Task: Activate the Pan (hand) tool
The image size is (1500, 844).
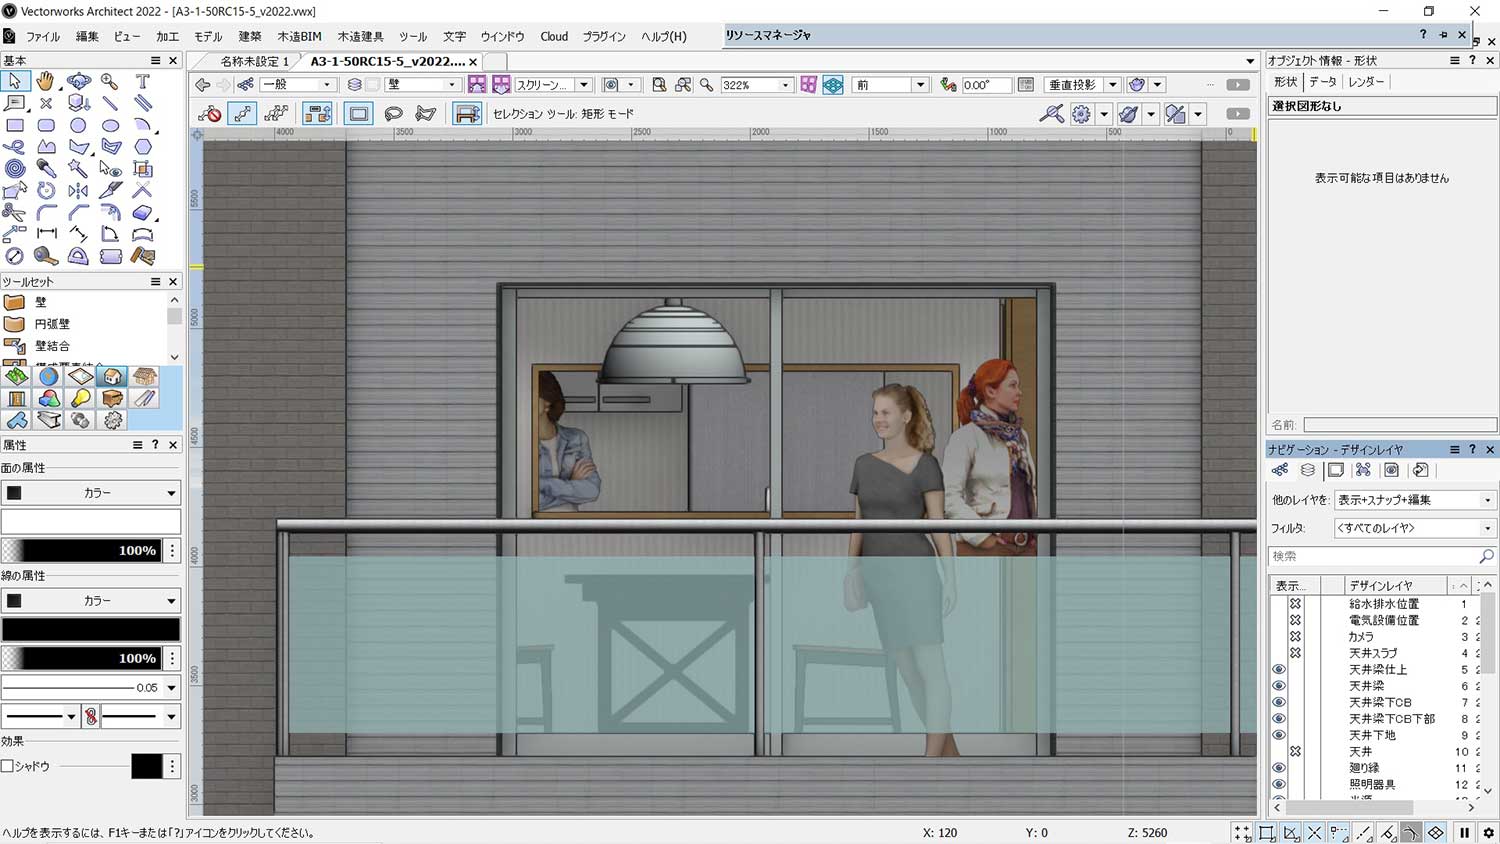Action: click(x=45, y=81)
